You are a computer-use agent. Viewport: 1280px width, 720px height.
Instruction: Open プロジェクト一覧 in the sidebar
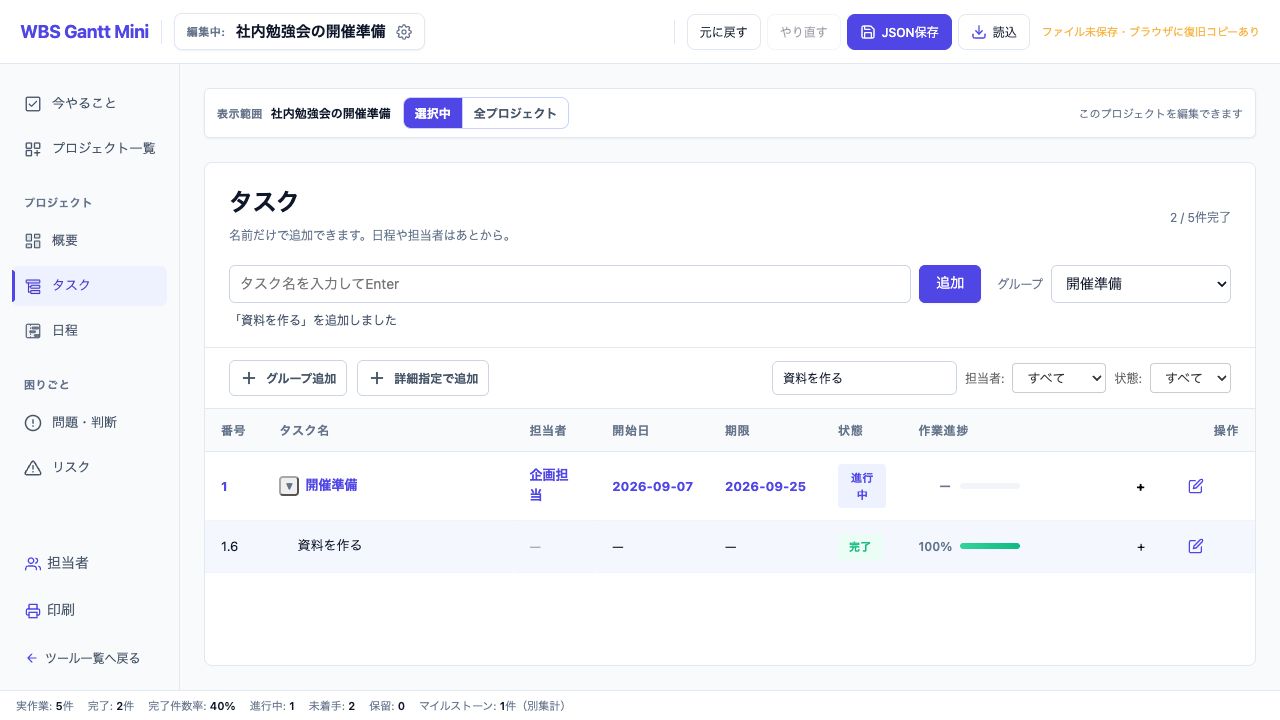click(x=89, y=148)
